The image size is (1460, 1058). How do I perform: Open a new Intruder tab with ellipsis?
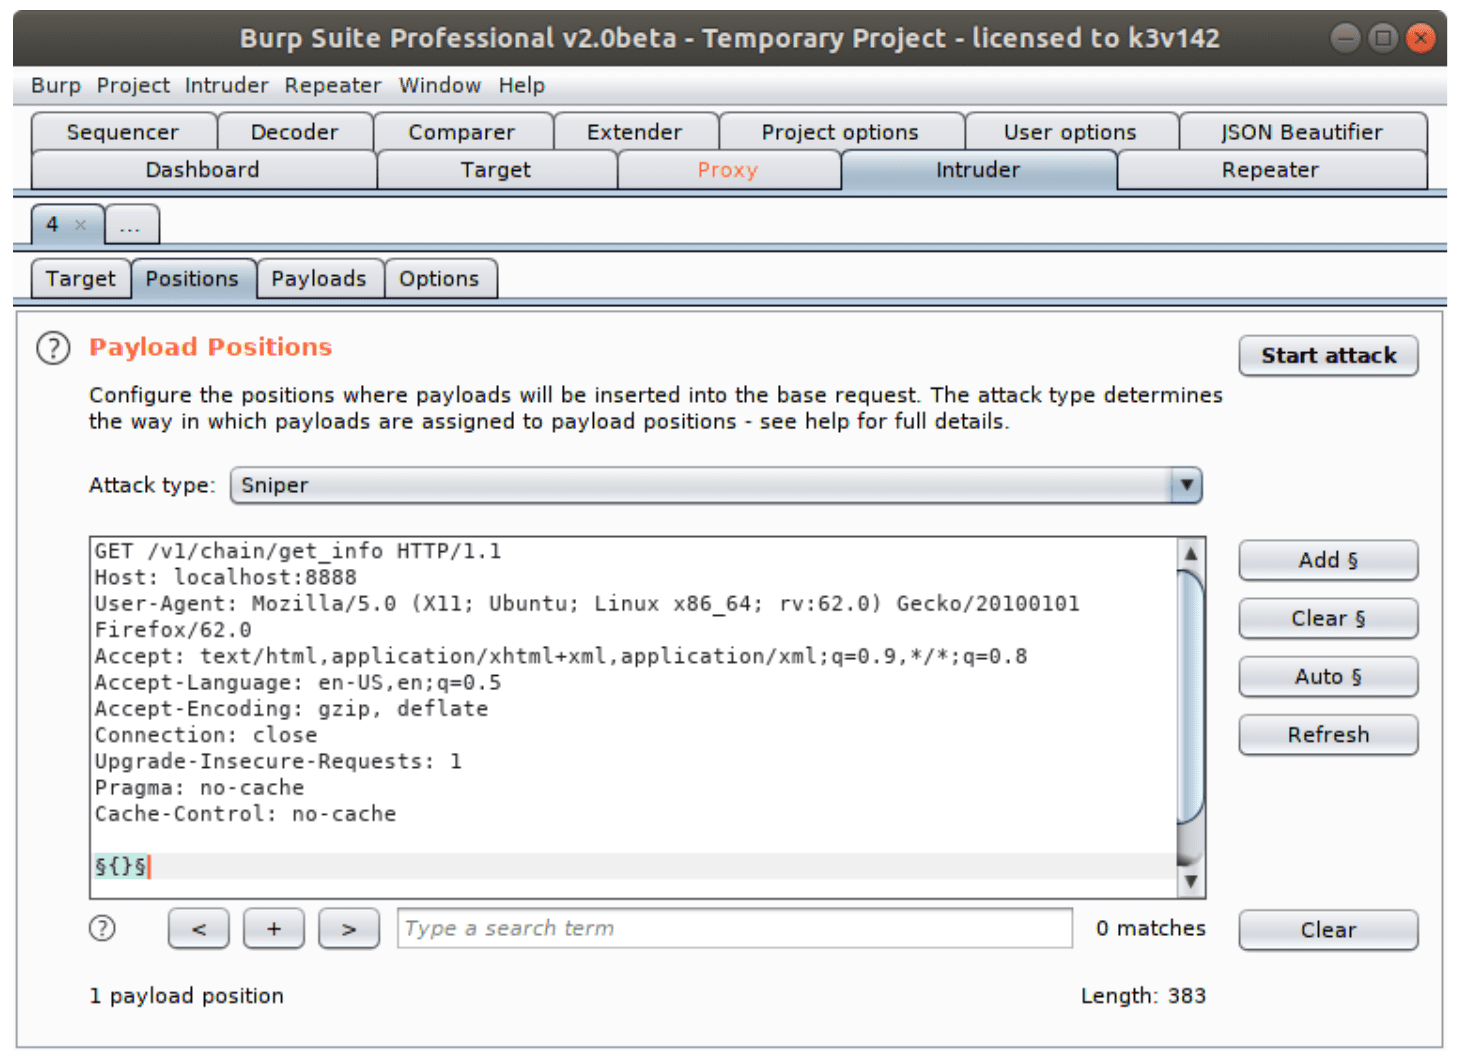[131, 225]
